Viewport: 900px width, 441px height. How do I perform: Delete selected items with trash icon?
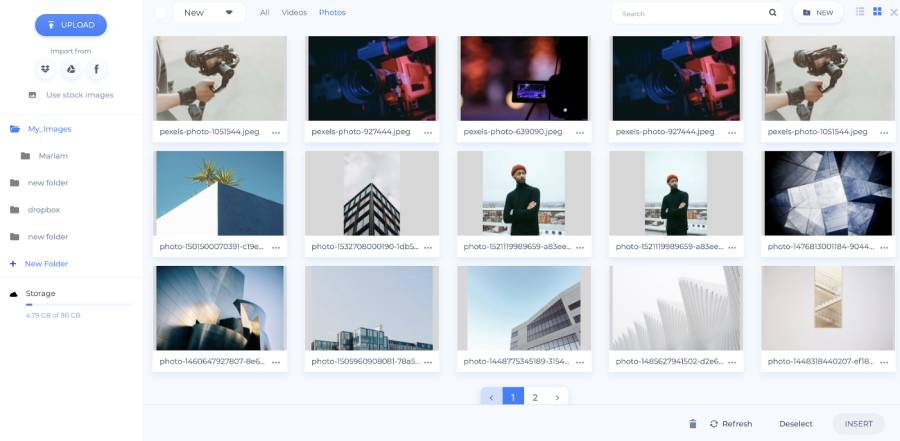pyautogui.click(x=693, y=424)
